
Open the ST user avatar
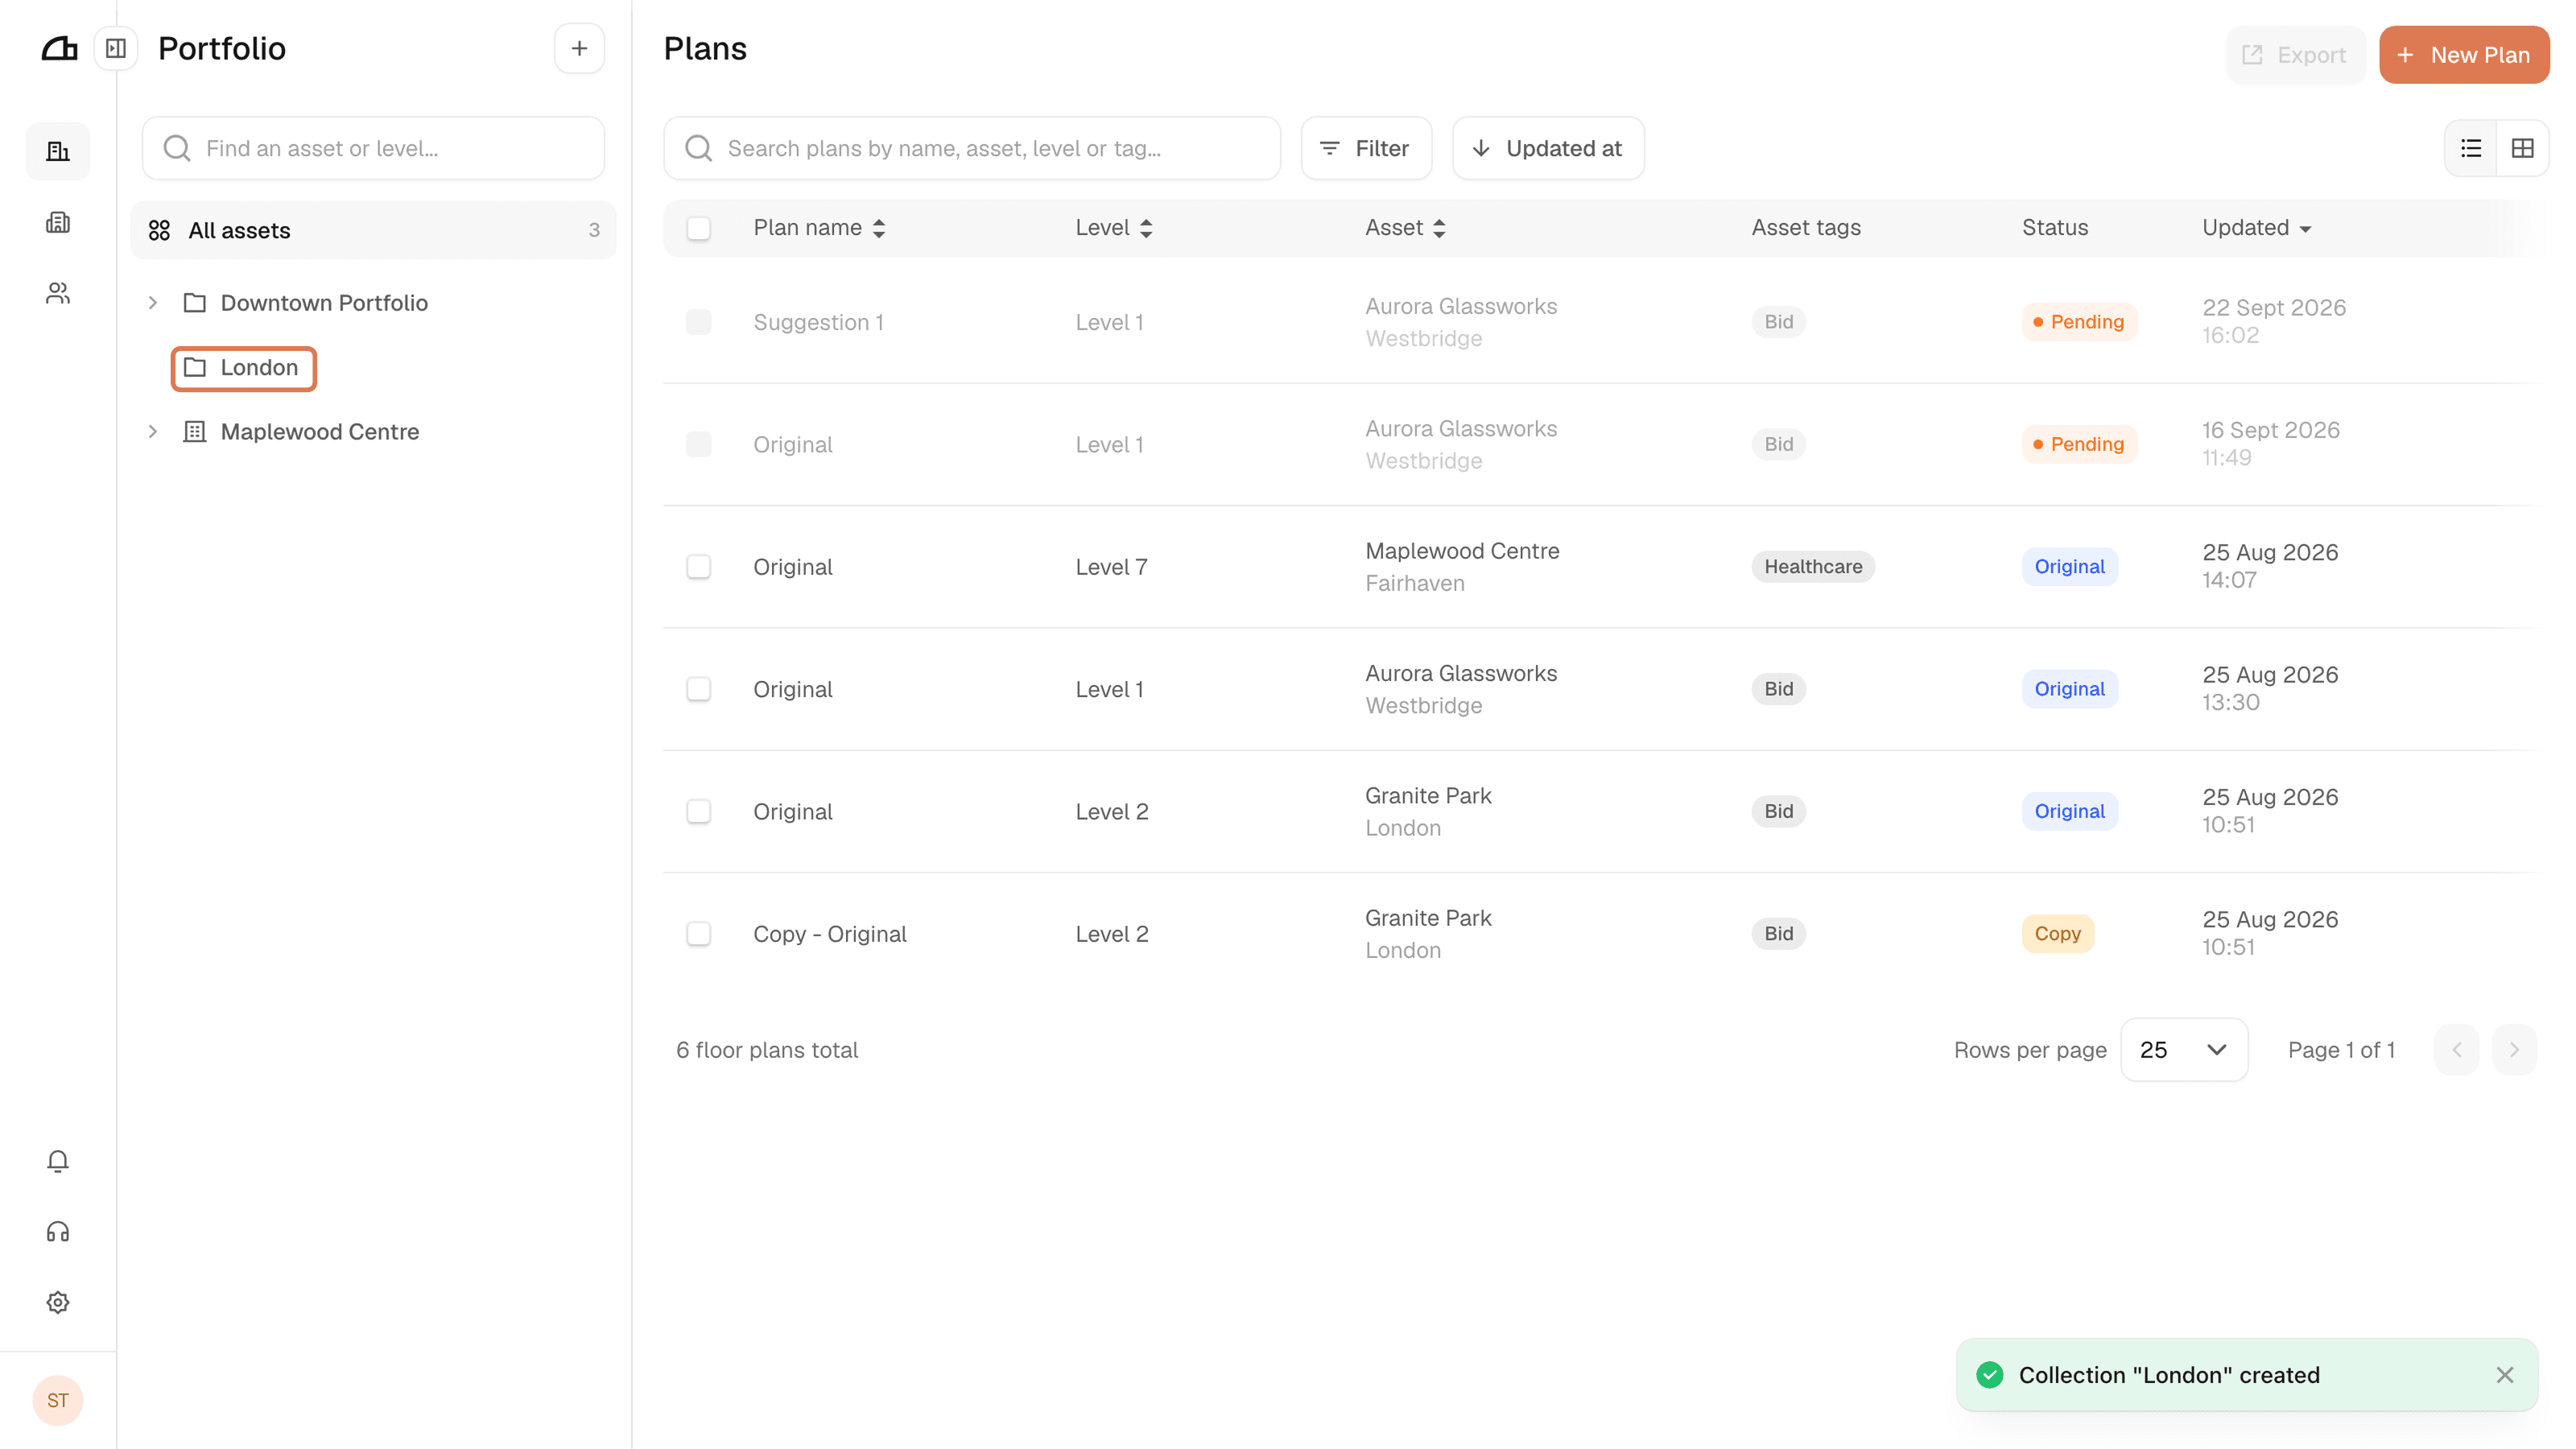click(58, 1400)
